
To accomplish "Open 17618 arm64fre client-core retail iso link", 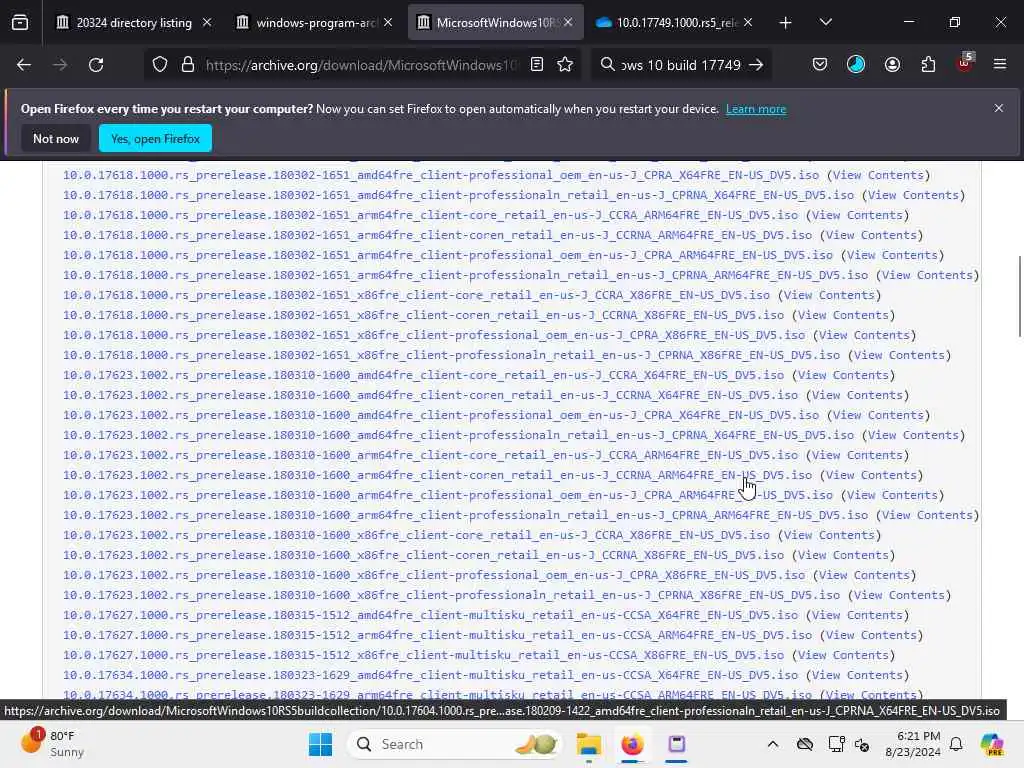I will [x=430, y=216].
